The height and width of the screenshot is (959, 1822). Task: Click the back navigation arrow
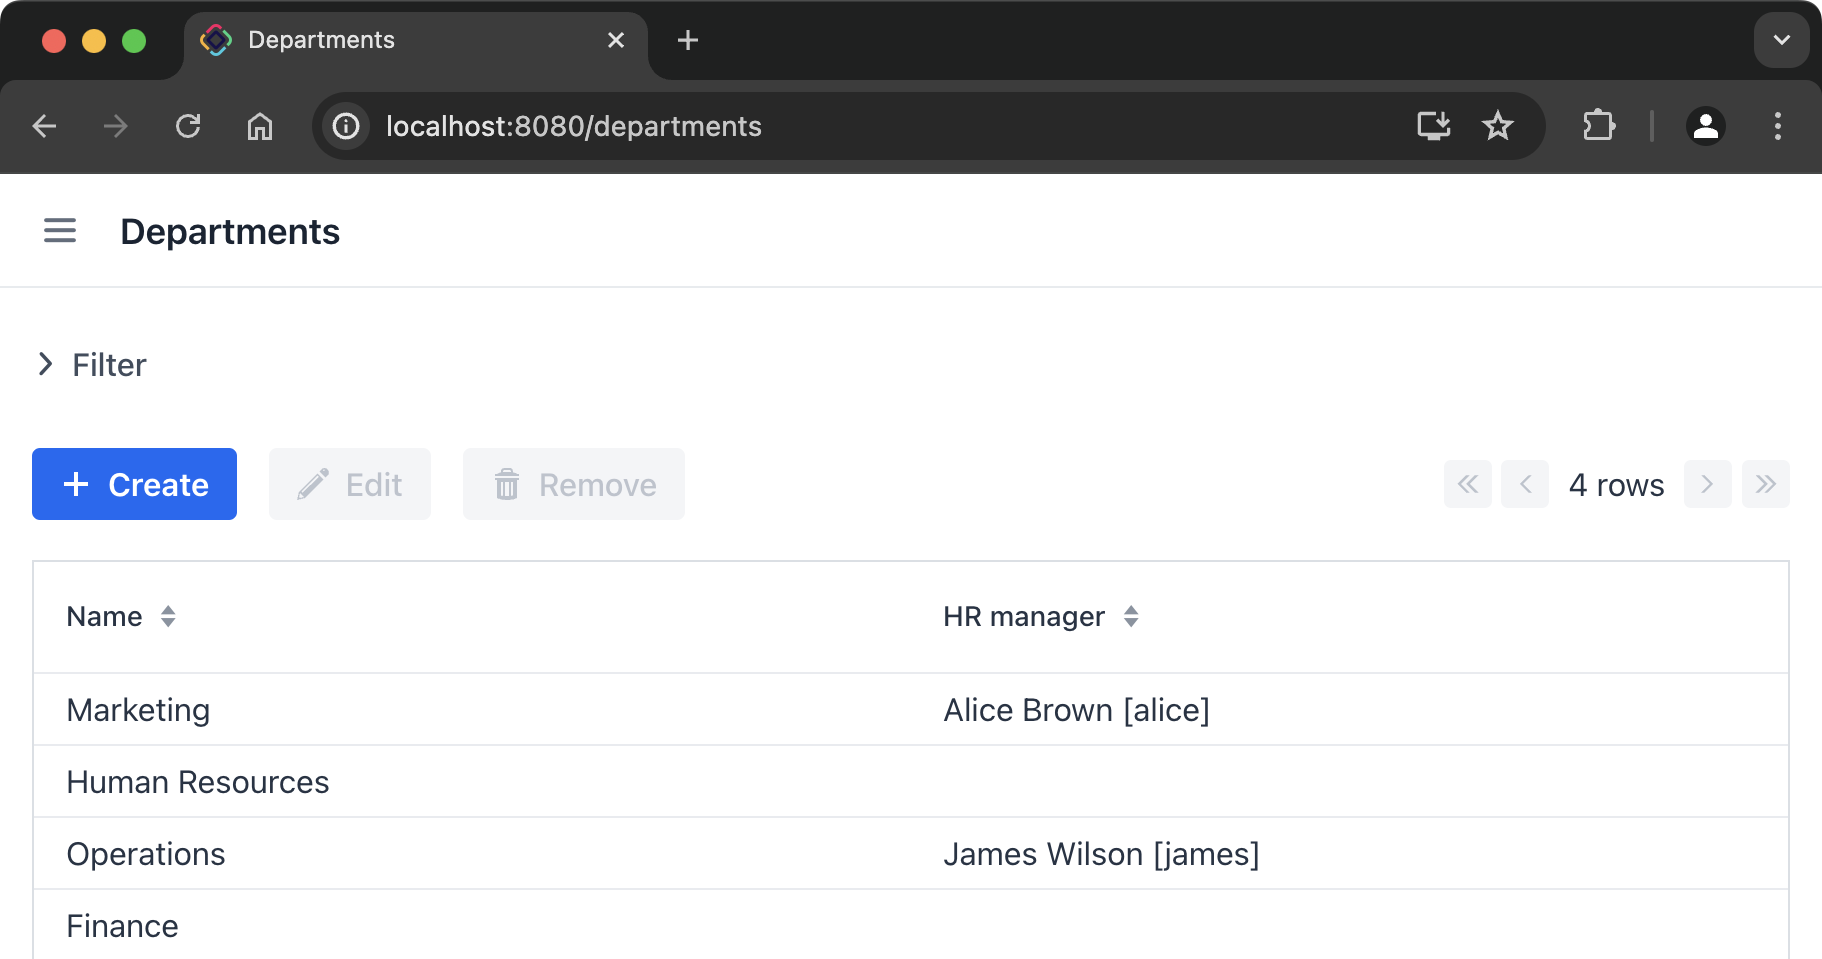click(44, 126)
